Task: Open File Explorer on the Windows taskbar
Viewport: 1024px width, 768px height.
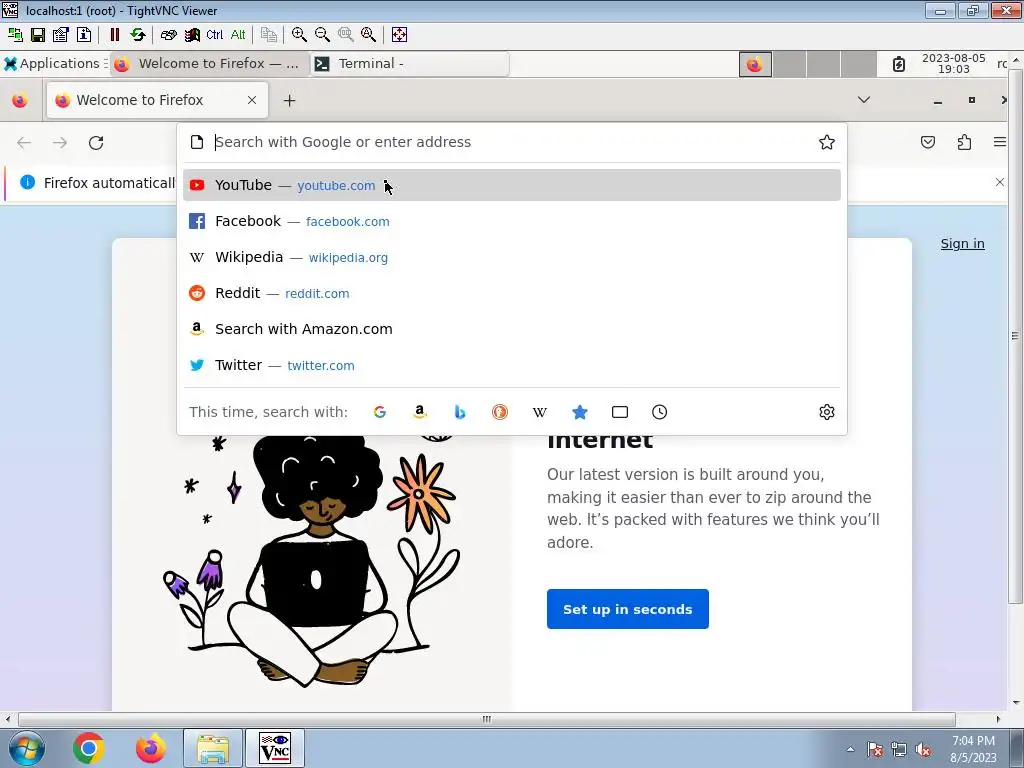Action: (213, 748)
